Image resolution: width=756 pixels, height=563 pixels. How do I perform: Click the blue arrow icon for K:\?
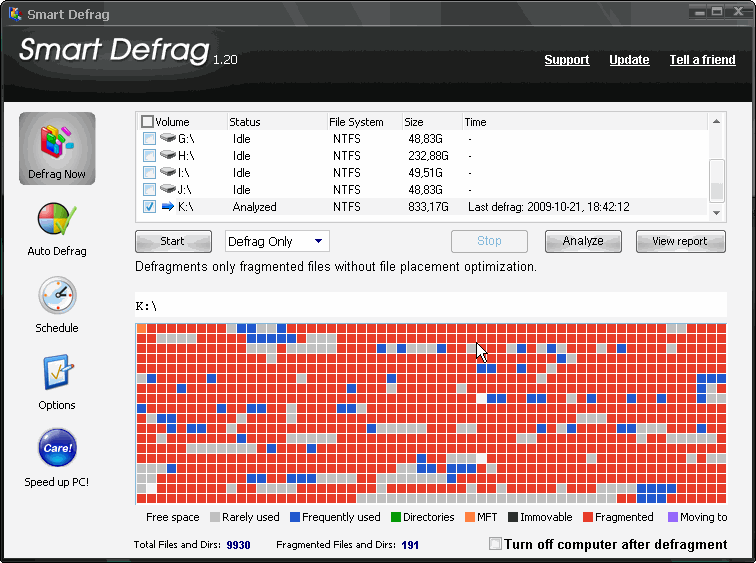[167, 207]
